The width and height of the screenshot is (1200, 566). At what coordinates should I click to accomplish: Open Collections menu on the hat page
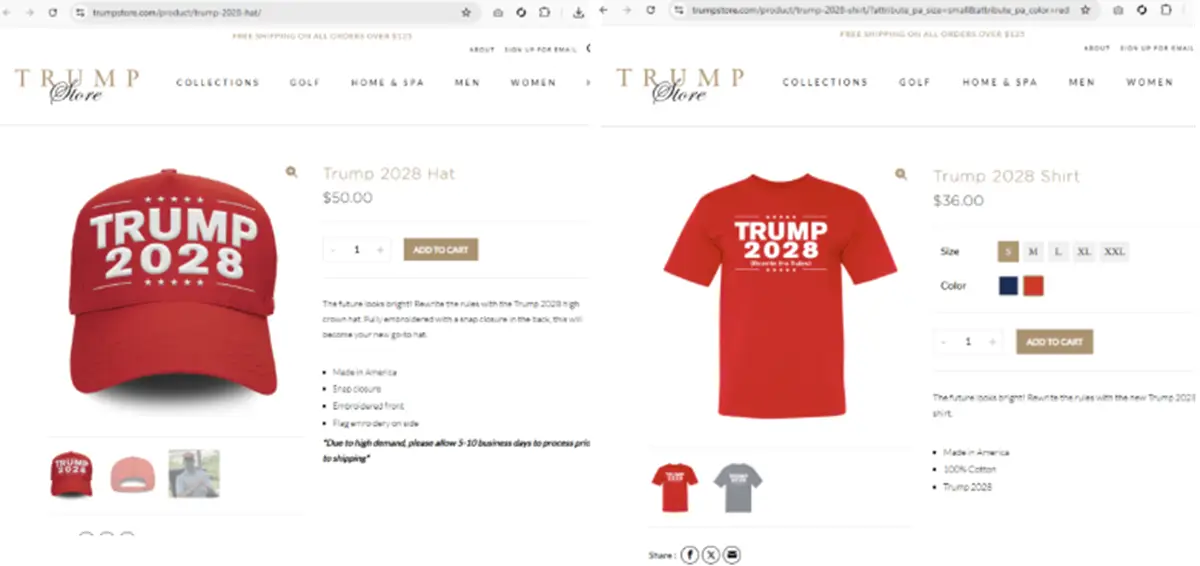coord(218,82)
